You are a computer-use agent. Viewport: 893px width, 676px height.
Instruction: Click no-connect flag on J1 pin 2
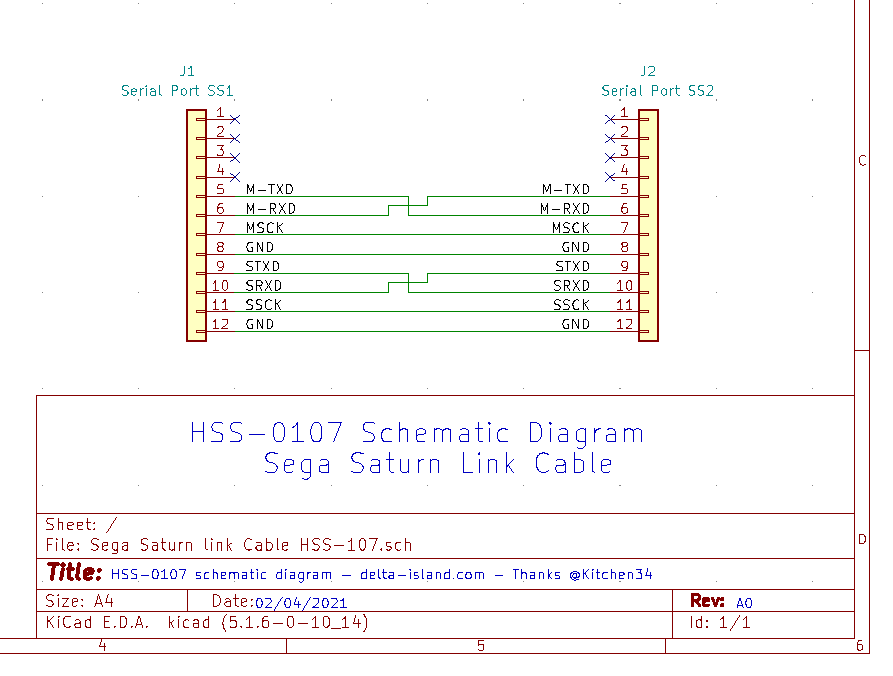click(235, 138)
